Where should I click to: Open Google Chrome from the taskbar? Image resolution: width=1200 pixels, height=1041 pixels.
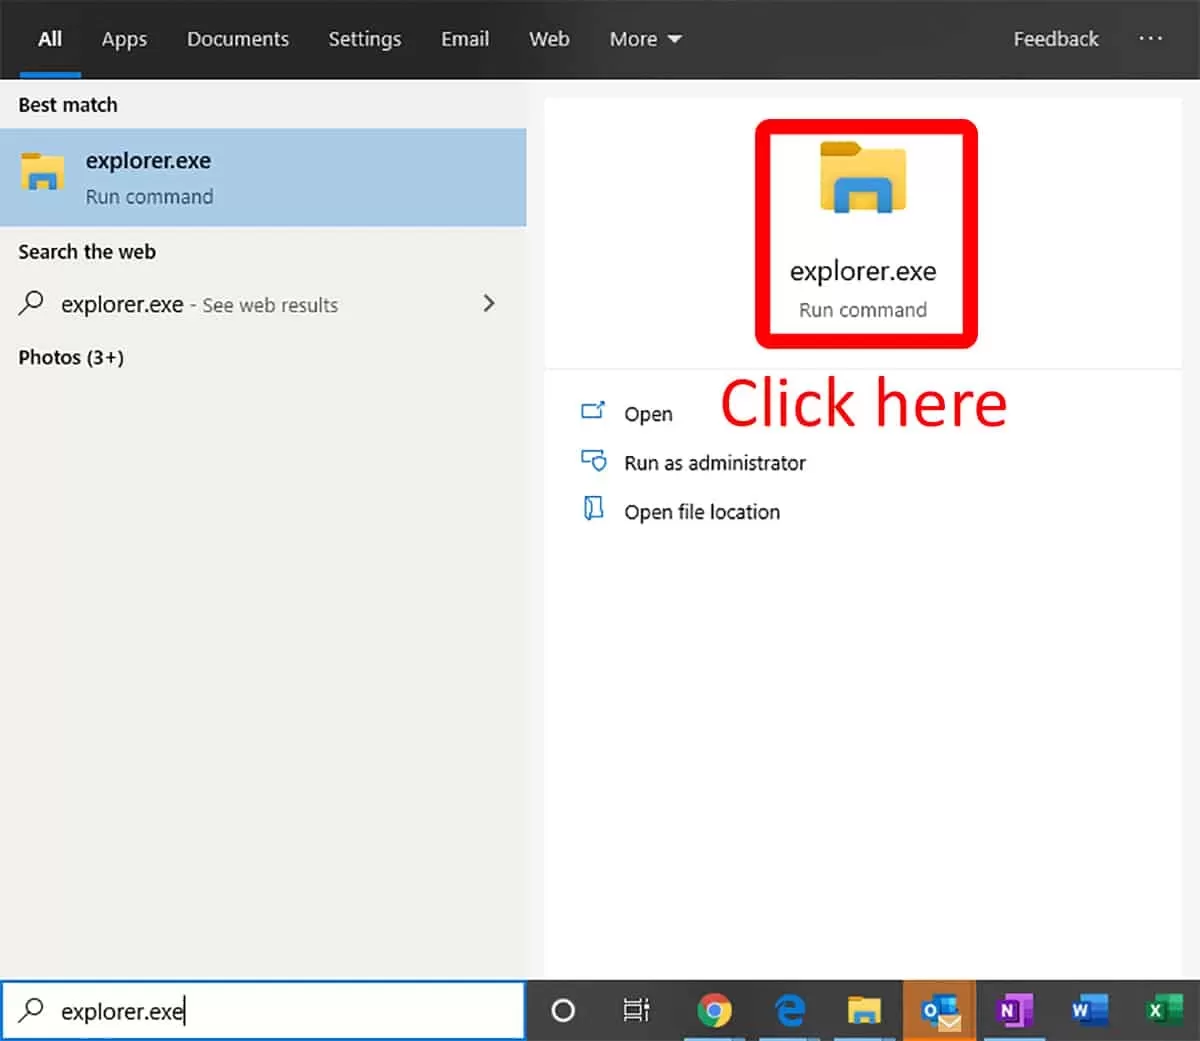coord(714,1011)
